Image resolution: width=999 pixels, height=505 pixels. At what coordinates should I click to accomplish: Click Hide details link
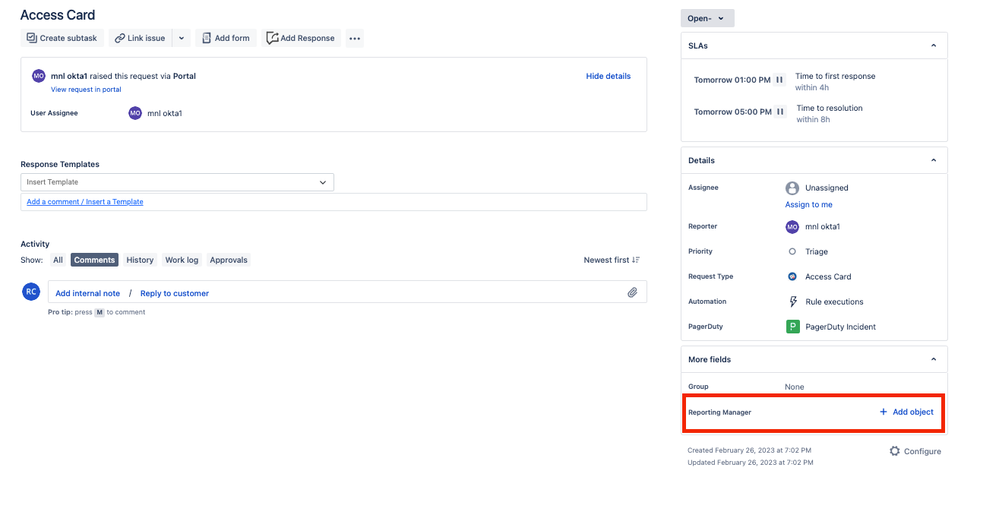pyautogui.click(x=608, y=76)
